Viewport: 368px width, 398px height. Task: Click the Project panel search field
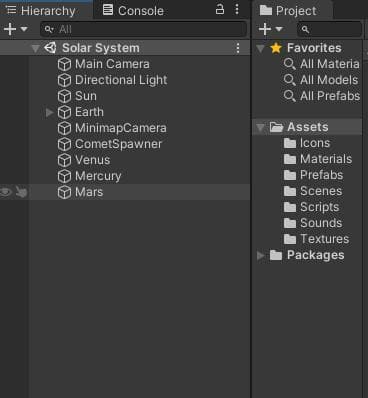329,29
